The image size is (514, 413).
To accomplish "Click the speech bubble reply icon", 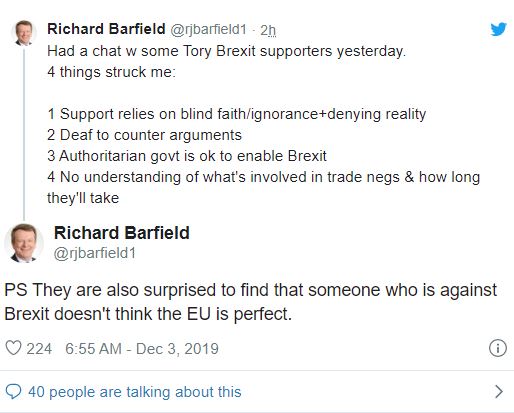I will (14, 392).
